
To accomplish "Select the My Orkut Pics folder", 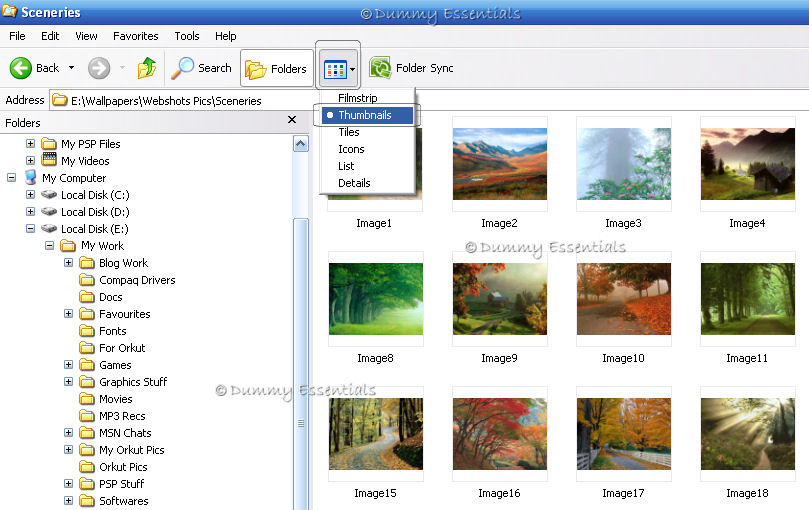I will pos(122,450).
